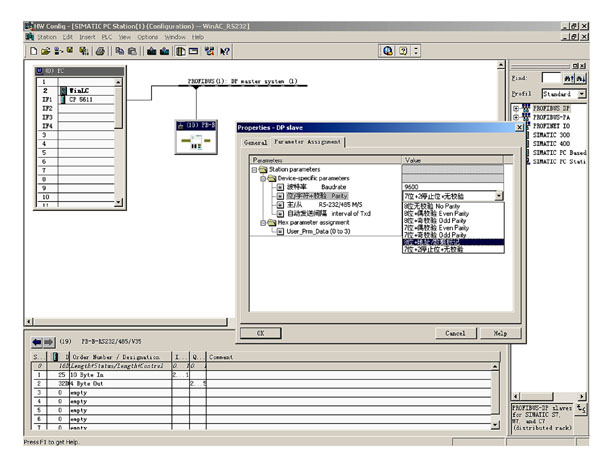The image size is (611, 472).
Task: Switch to the General tab
Action: point(256,143)
